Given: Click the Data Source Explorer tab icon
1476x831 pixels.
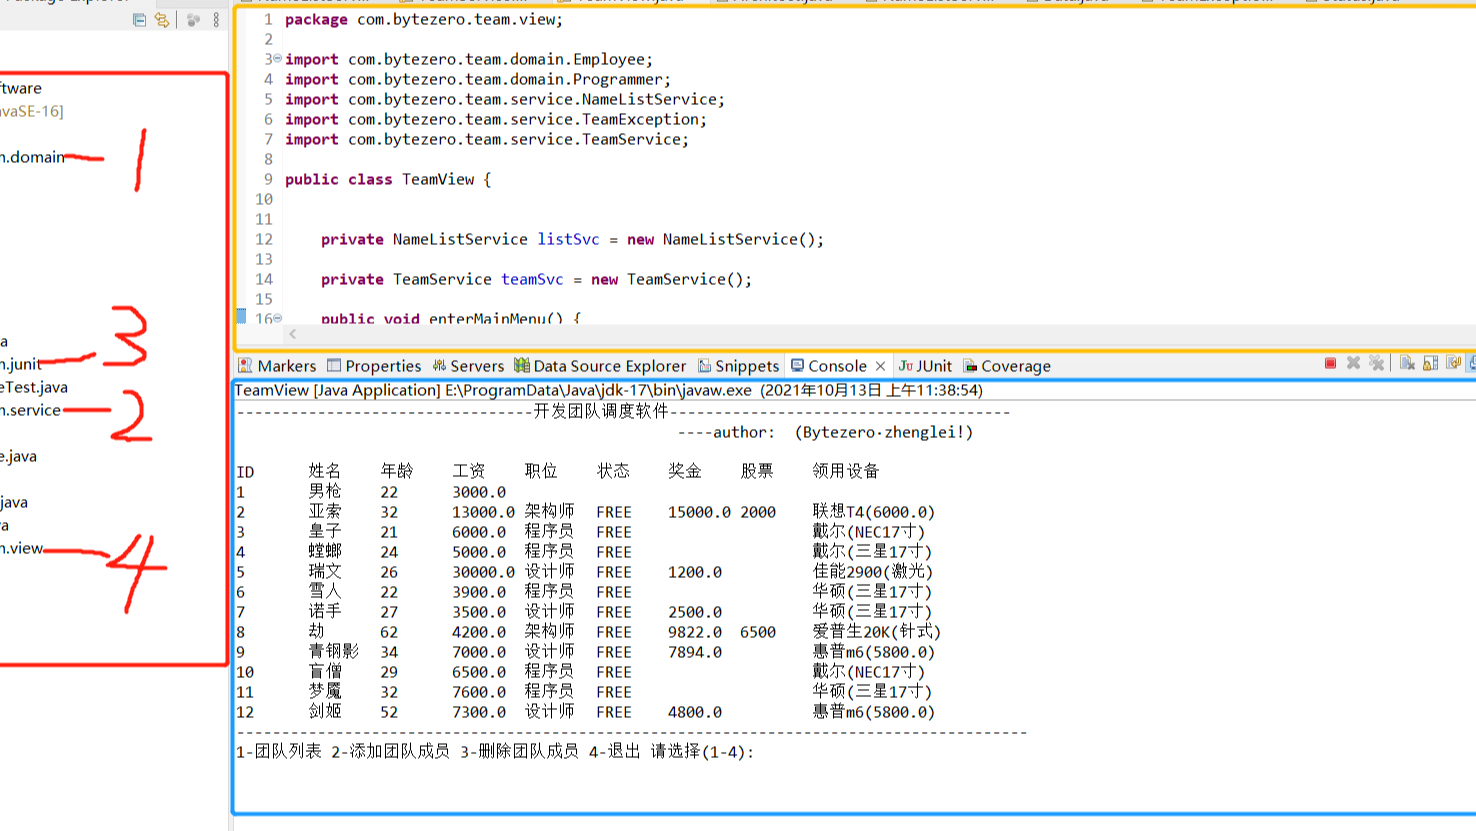Looking at the screenshot, I should (522, 365).
